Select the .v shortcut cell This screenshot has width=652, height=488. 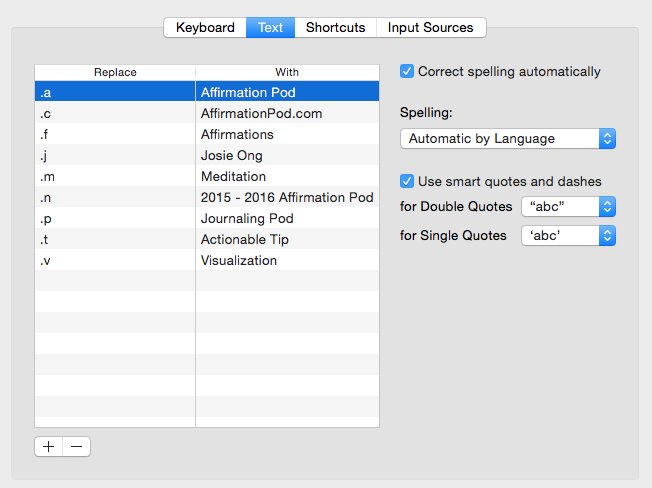[115, 260]
